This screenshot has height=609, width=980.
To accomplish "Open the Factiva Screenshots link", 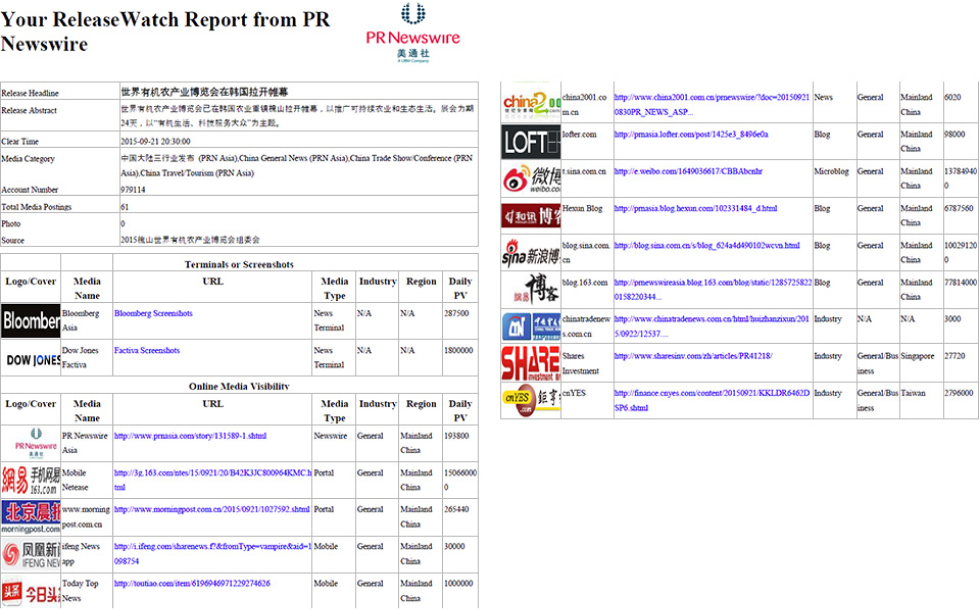I will click(x=147, y=351).
